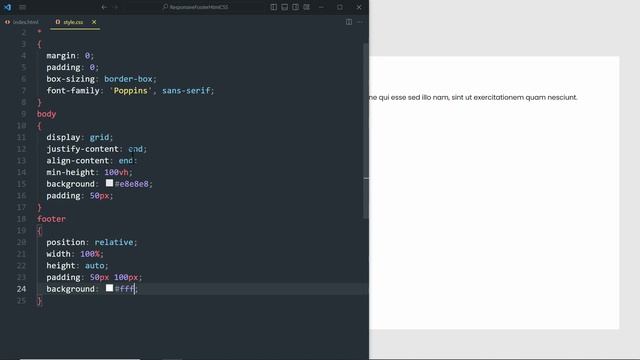Click 'position: relative;' line

pyautogui.click(x=92, y=242)
